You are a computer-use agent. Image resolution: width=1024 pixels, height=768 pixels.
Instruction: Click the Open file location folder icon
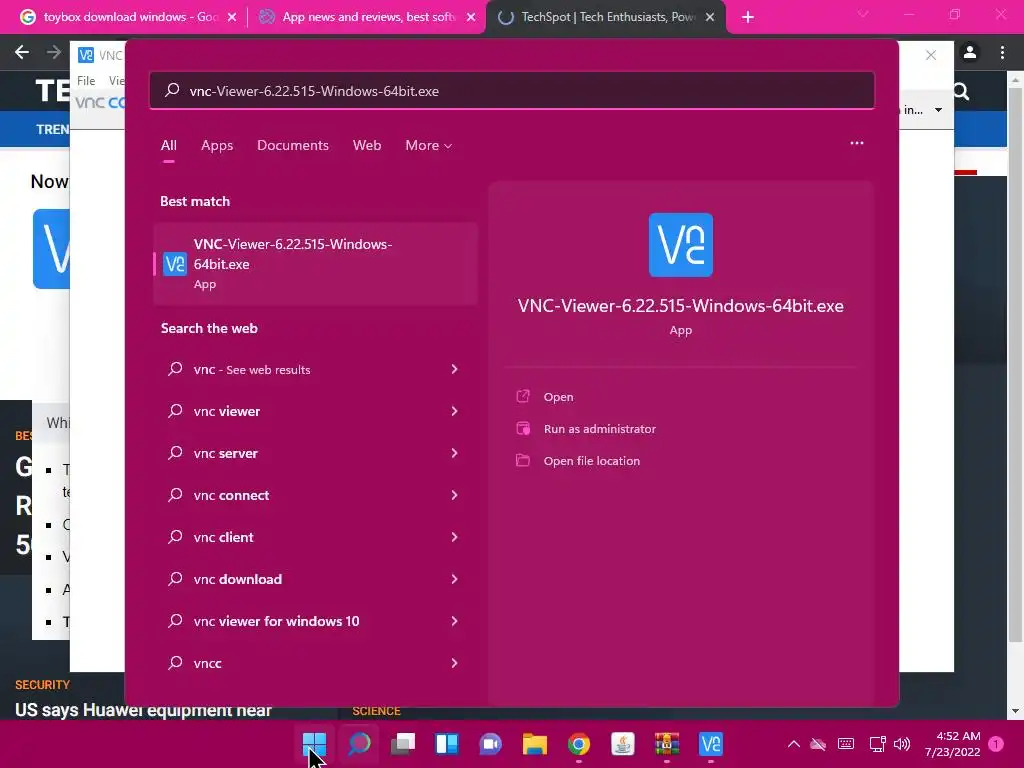pos(523,460)
